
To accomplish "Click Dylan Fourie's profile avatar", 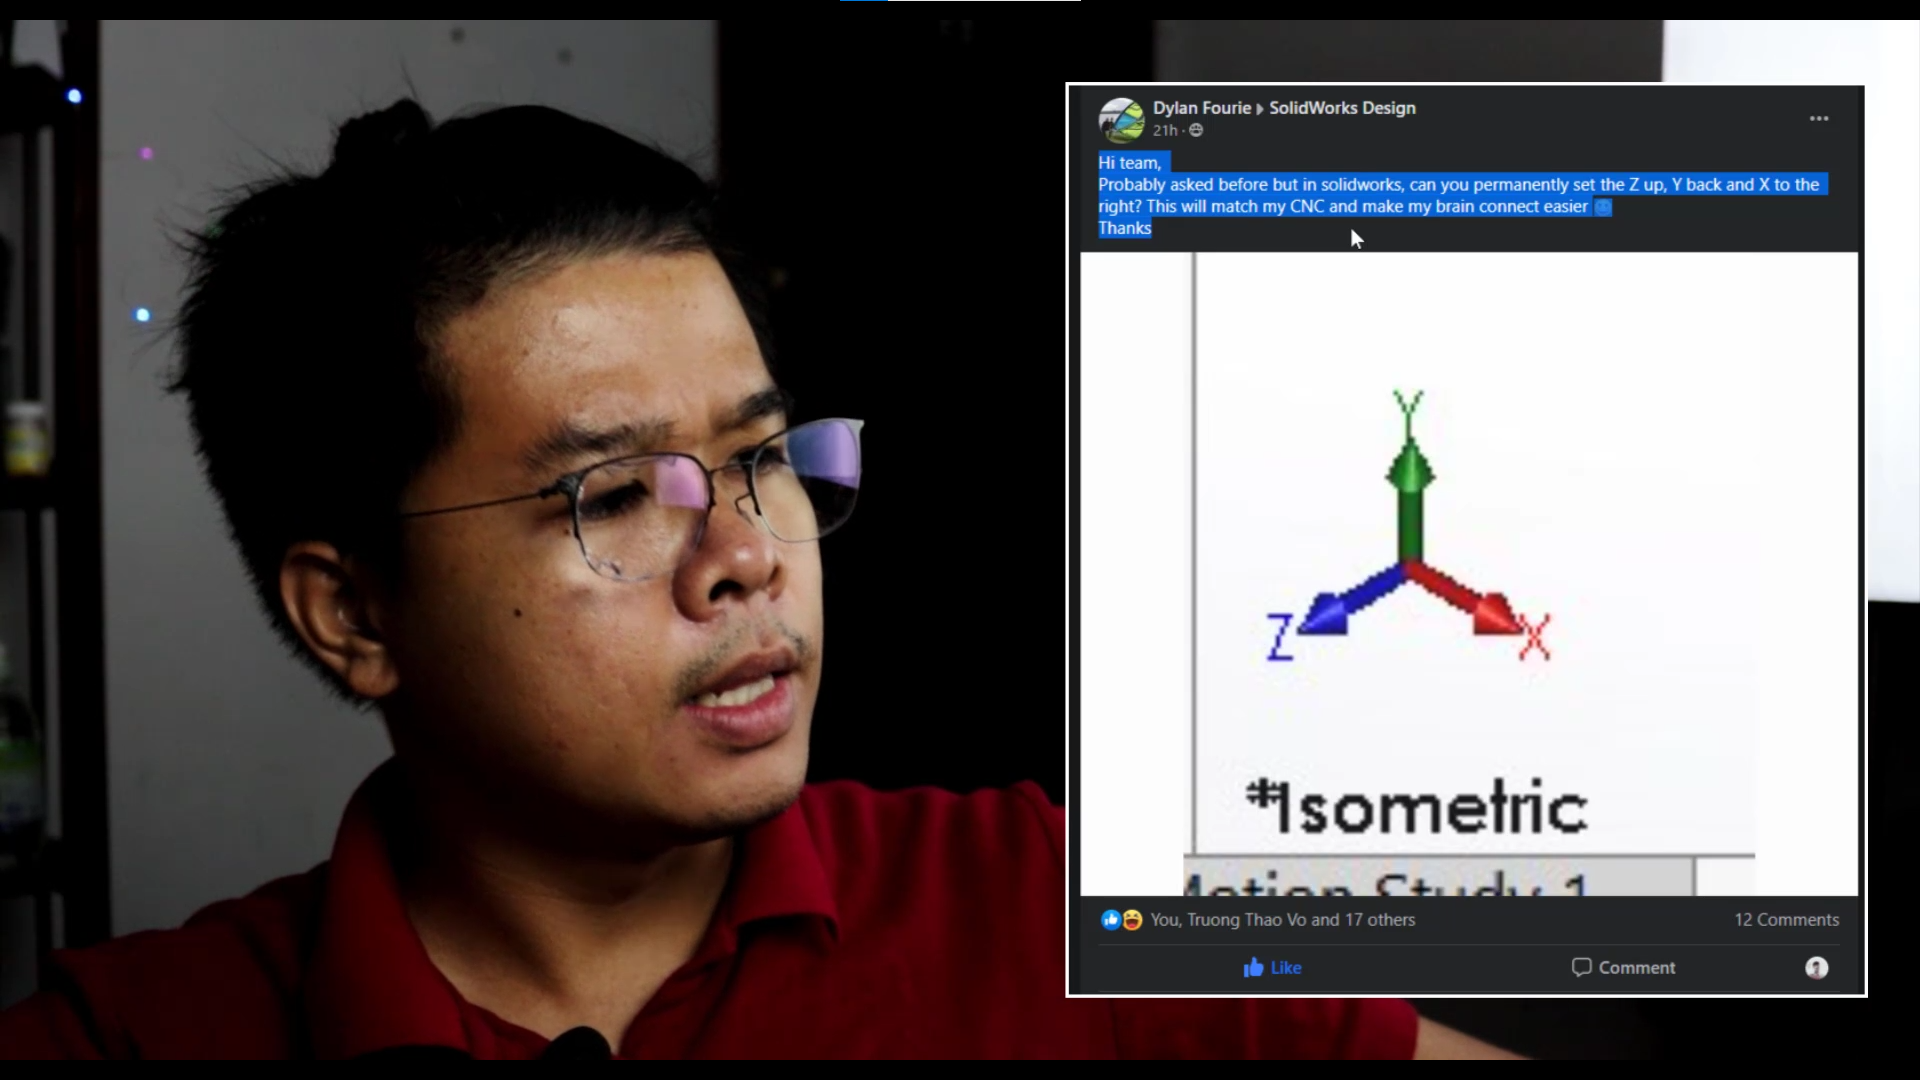I will [x=1121, y=120].
